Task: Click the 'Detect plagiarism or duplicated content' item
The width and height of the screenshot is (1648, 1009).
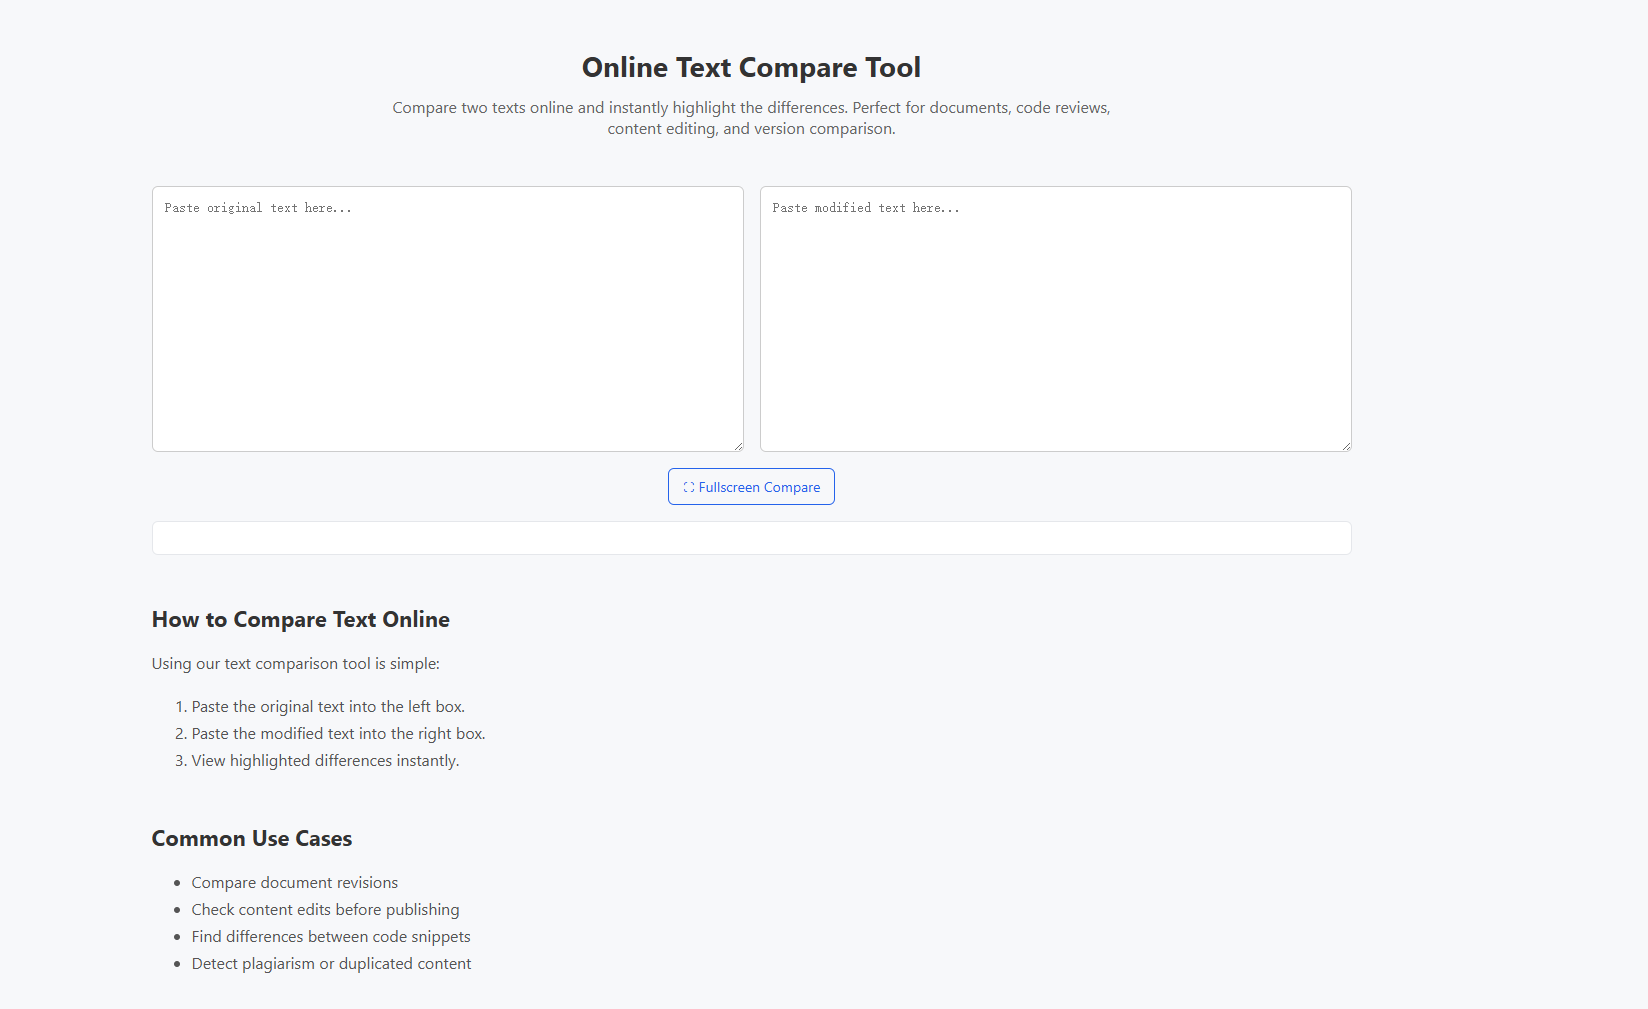Action: (331, 963)
